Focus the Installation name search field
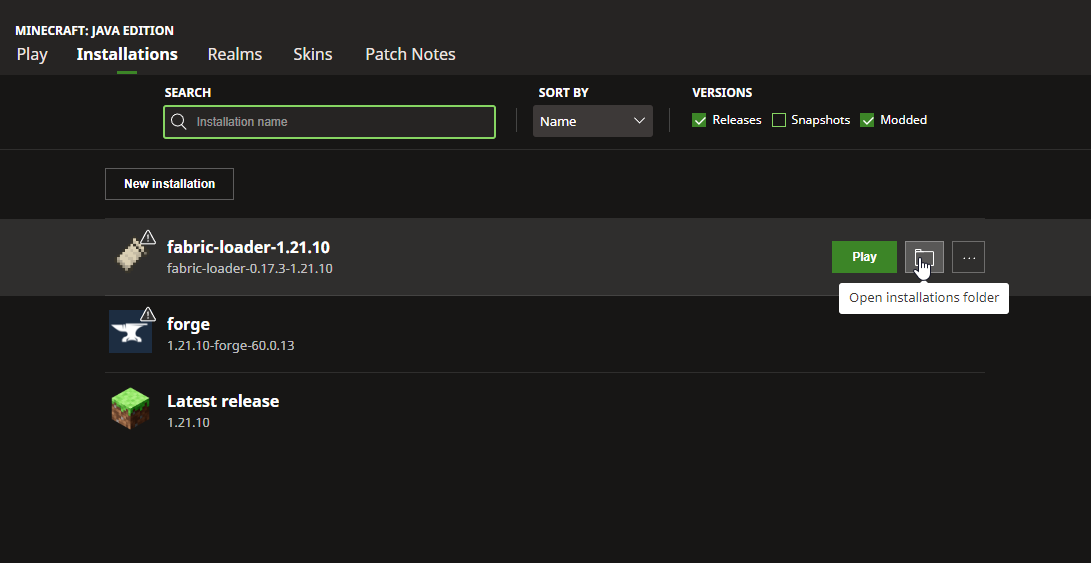 click(x=340, y=122)
